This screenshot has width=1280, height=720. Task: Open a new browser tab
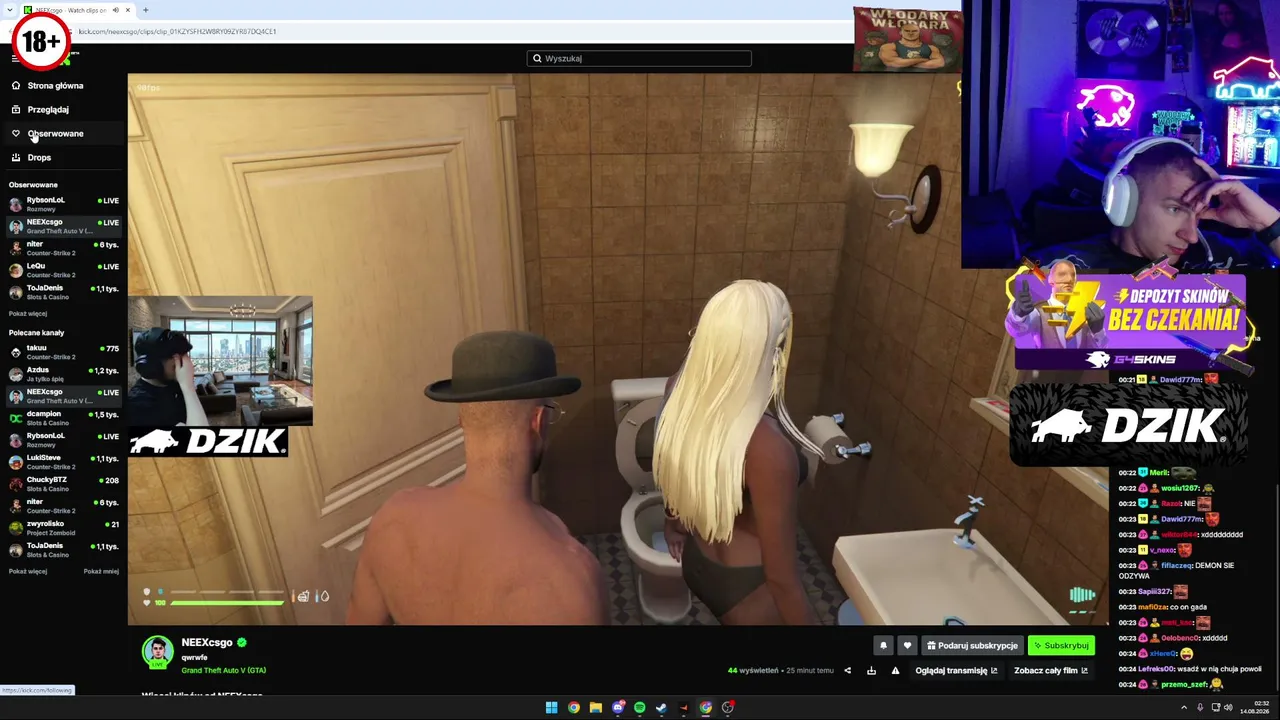tap(145, 10)
